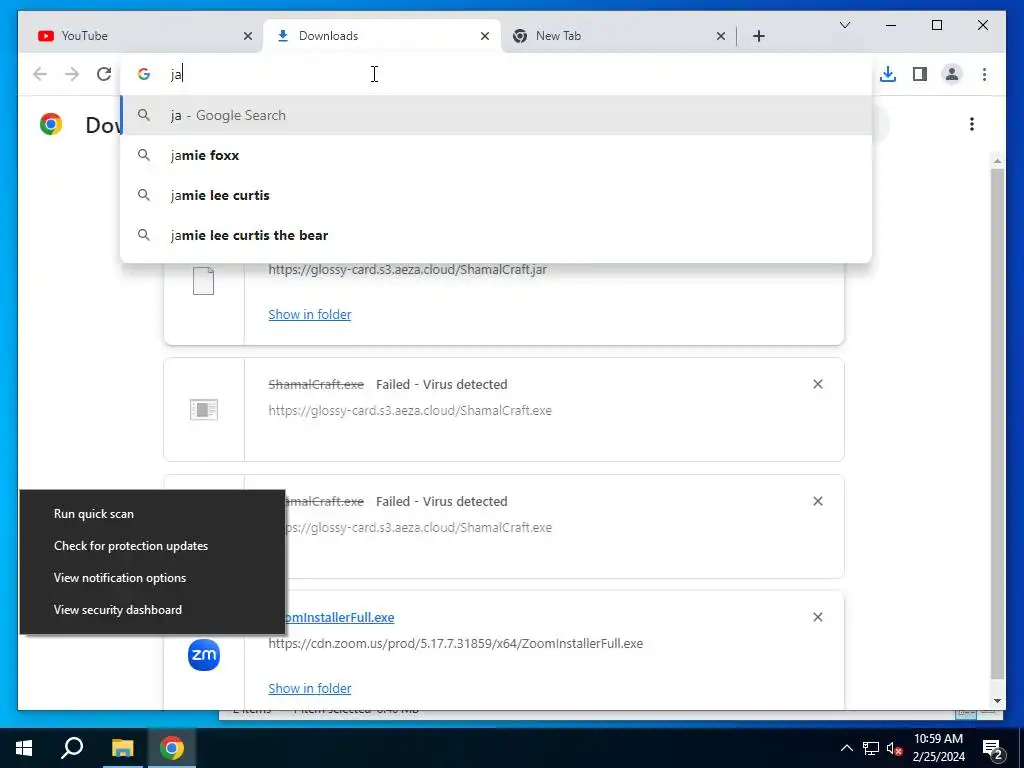1024x768 pixels.
Task: Choose 'ja - Google Search' suggestion
Action: pyautogui.click(x=496, y=116)
